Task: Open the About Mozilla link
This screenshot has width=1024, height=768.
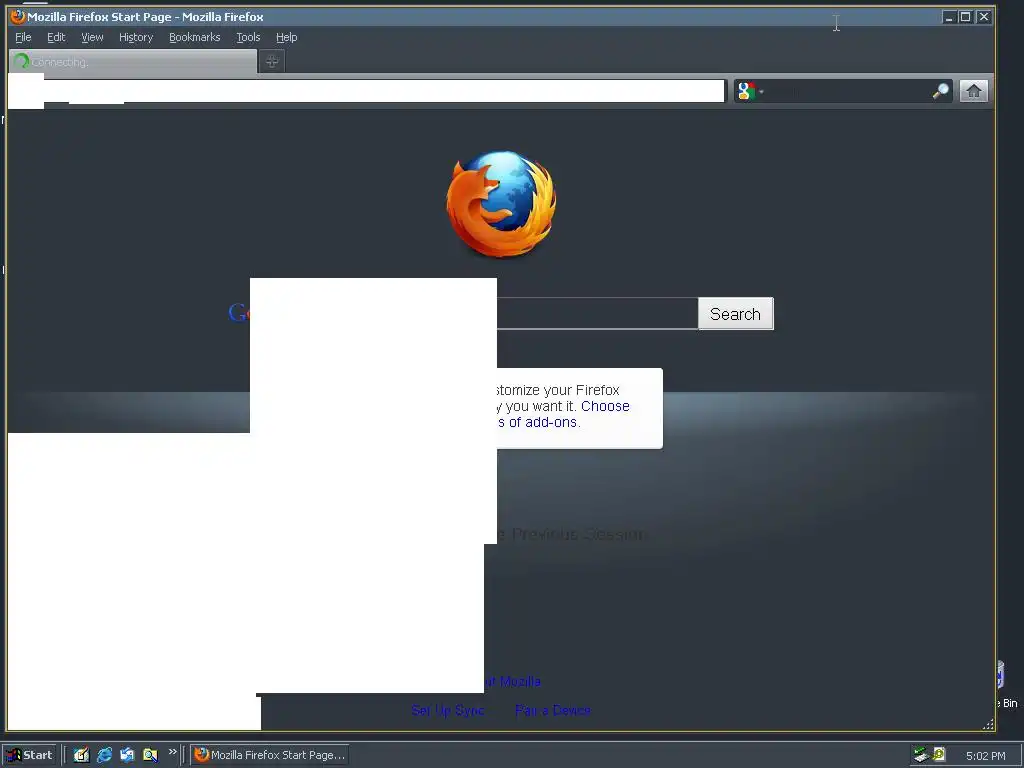Action: point(513,682)
